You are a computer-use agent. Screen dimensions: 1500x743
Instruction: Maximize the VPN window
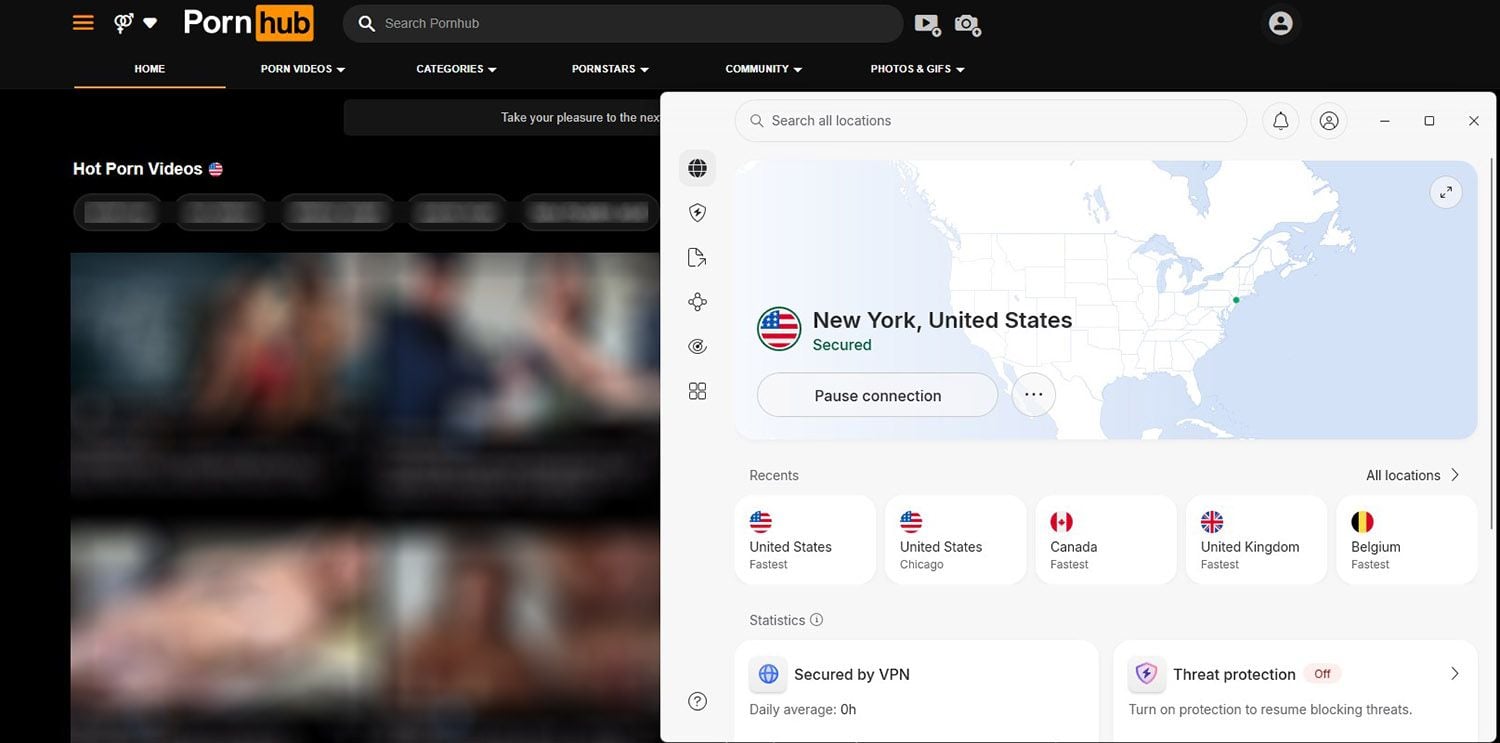click(x=1429, y=121)
